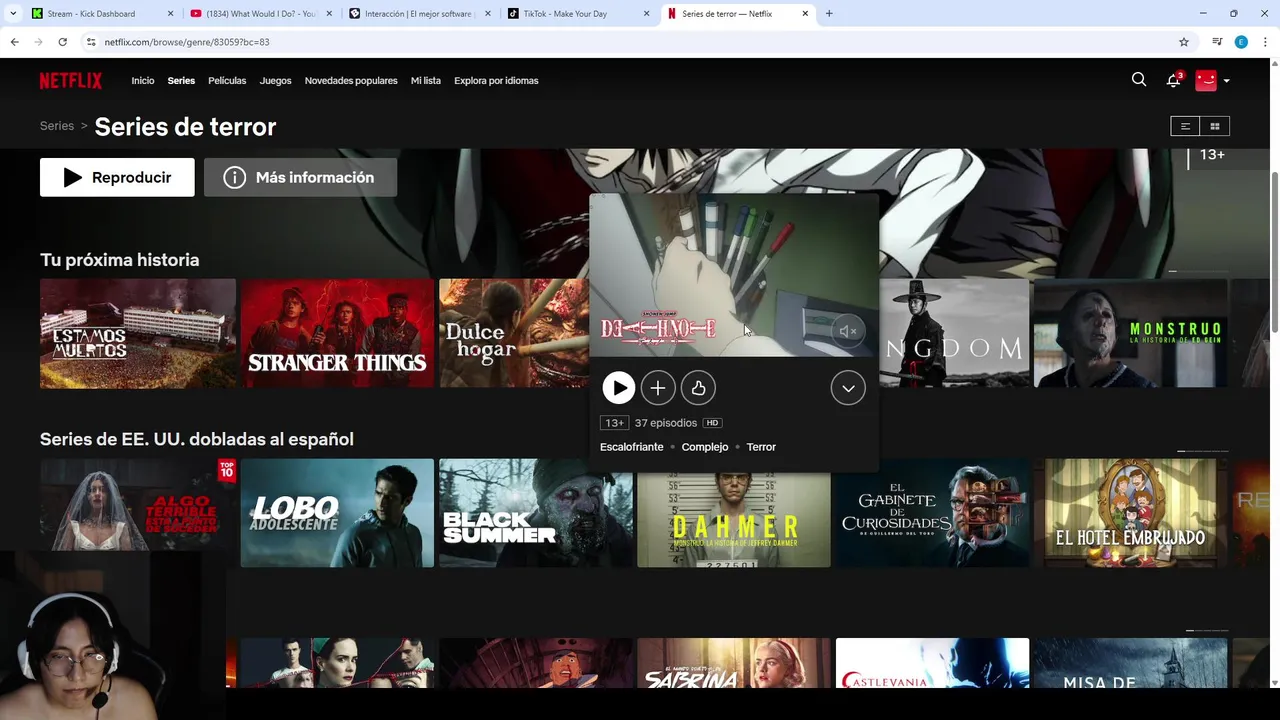Open Dulce hogar thumbnail

(514, 333)
